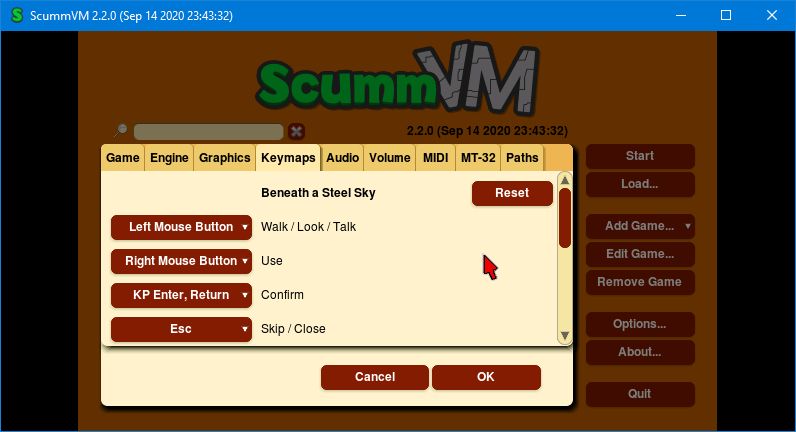
Task: Click the Remove Game launcher button
Action: tap(640, 282)
